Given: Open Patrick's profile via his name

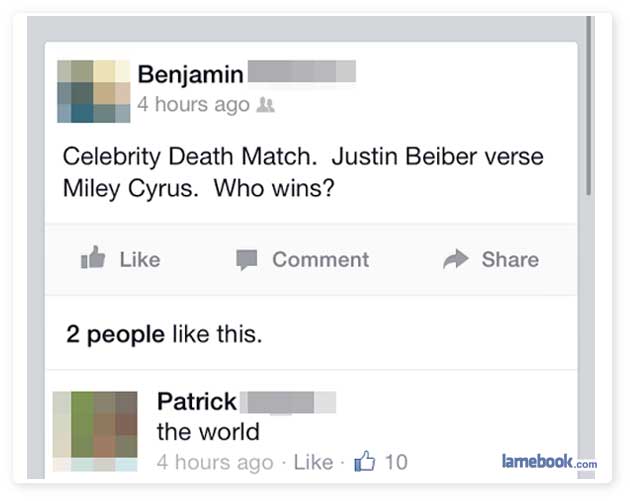Looking at the screenshot, I should 197,402.
